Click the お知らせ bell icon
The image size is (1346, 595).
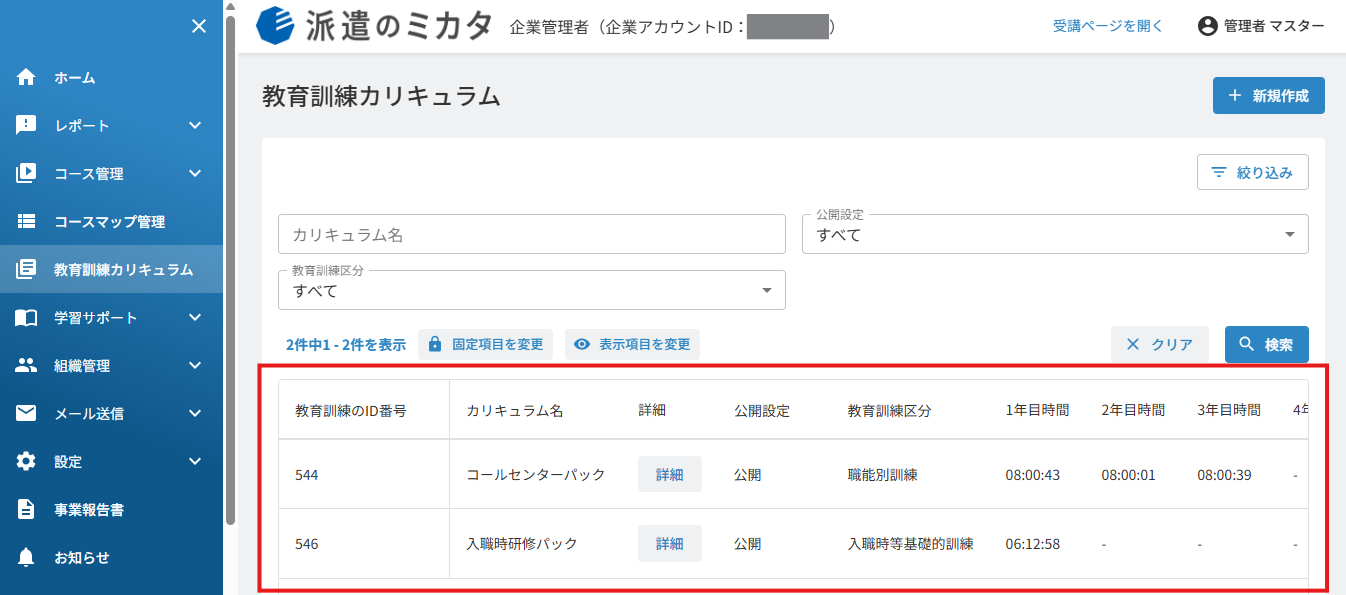[26, 557]
